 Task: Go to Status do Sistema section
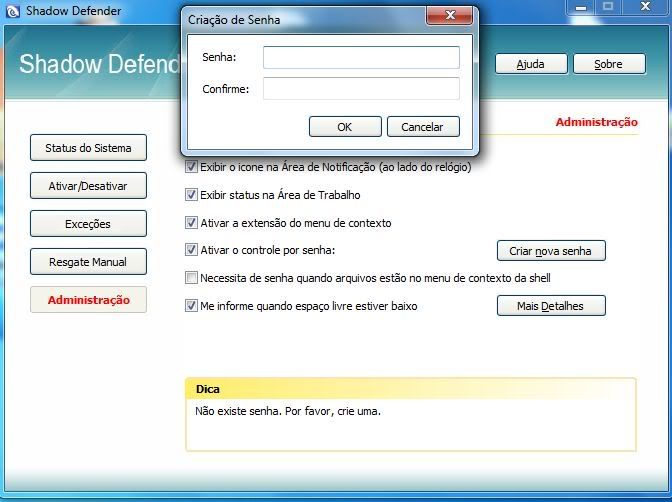(88, 148)
